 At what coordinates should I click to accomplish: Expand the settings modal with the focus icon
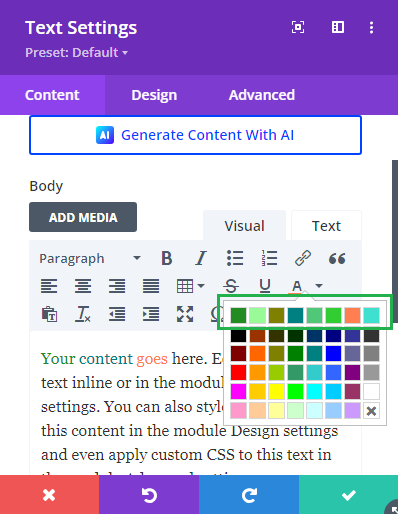coord(298,27)
